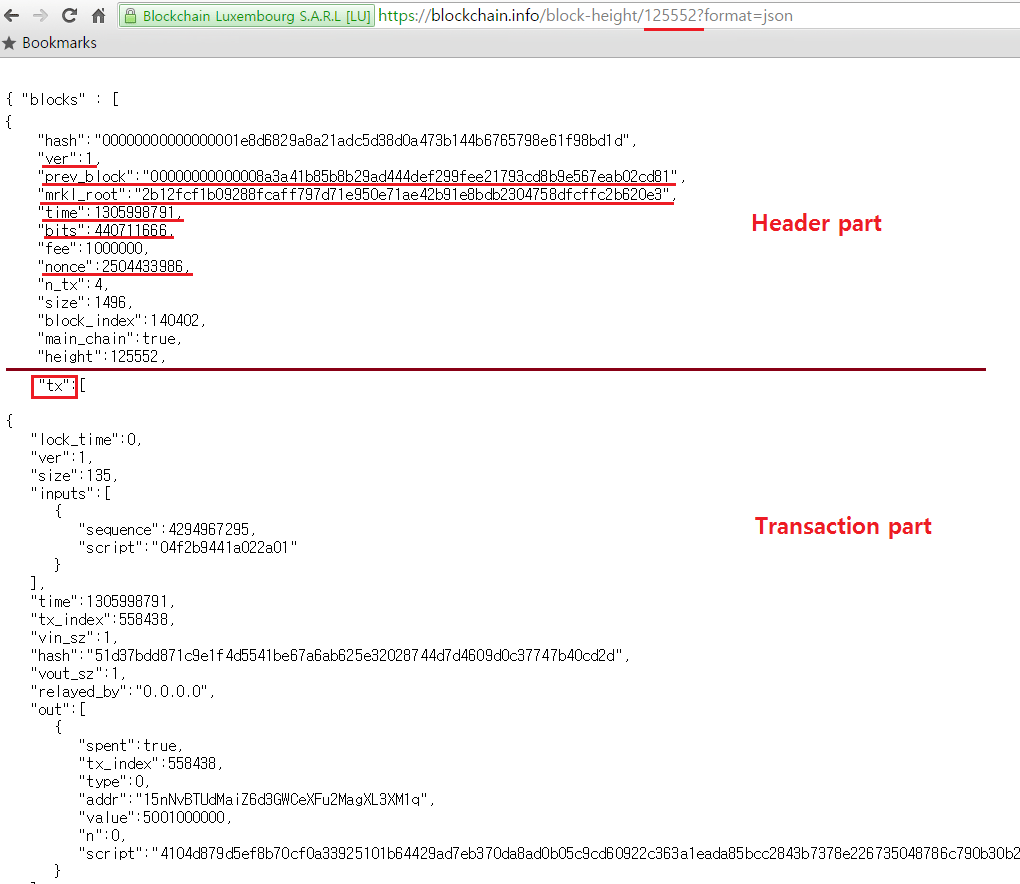
Task: Click the blockchain.info URL address field
Action: pos(585,16)
